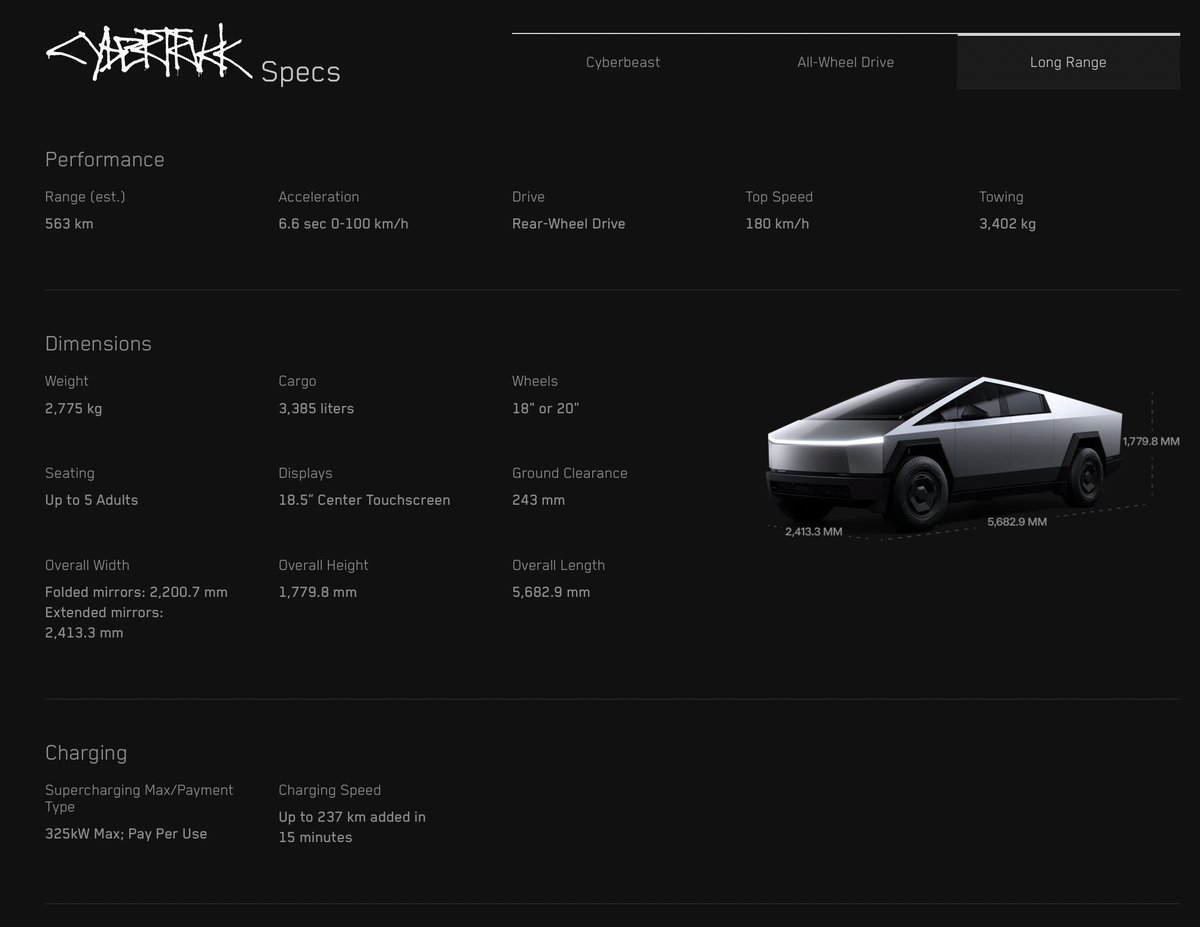Click the 'Top Speed' label

click(x=779, y=197)
